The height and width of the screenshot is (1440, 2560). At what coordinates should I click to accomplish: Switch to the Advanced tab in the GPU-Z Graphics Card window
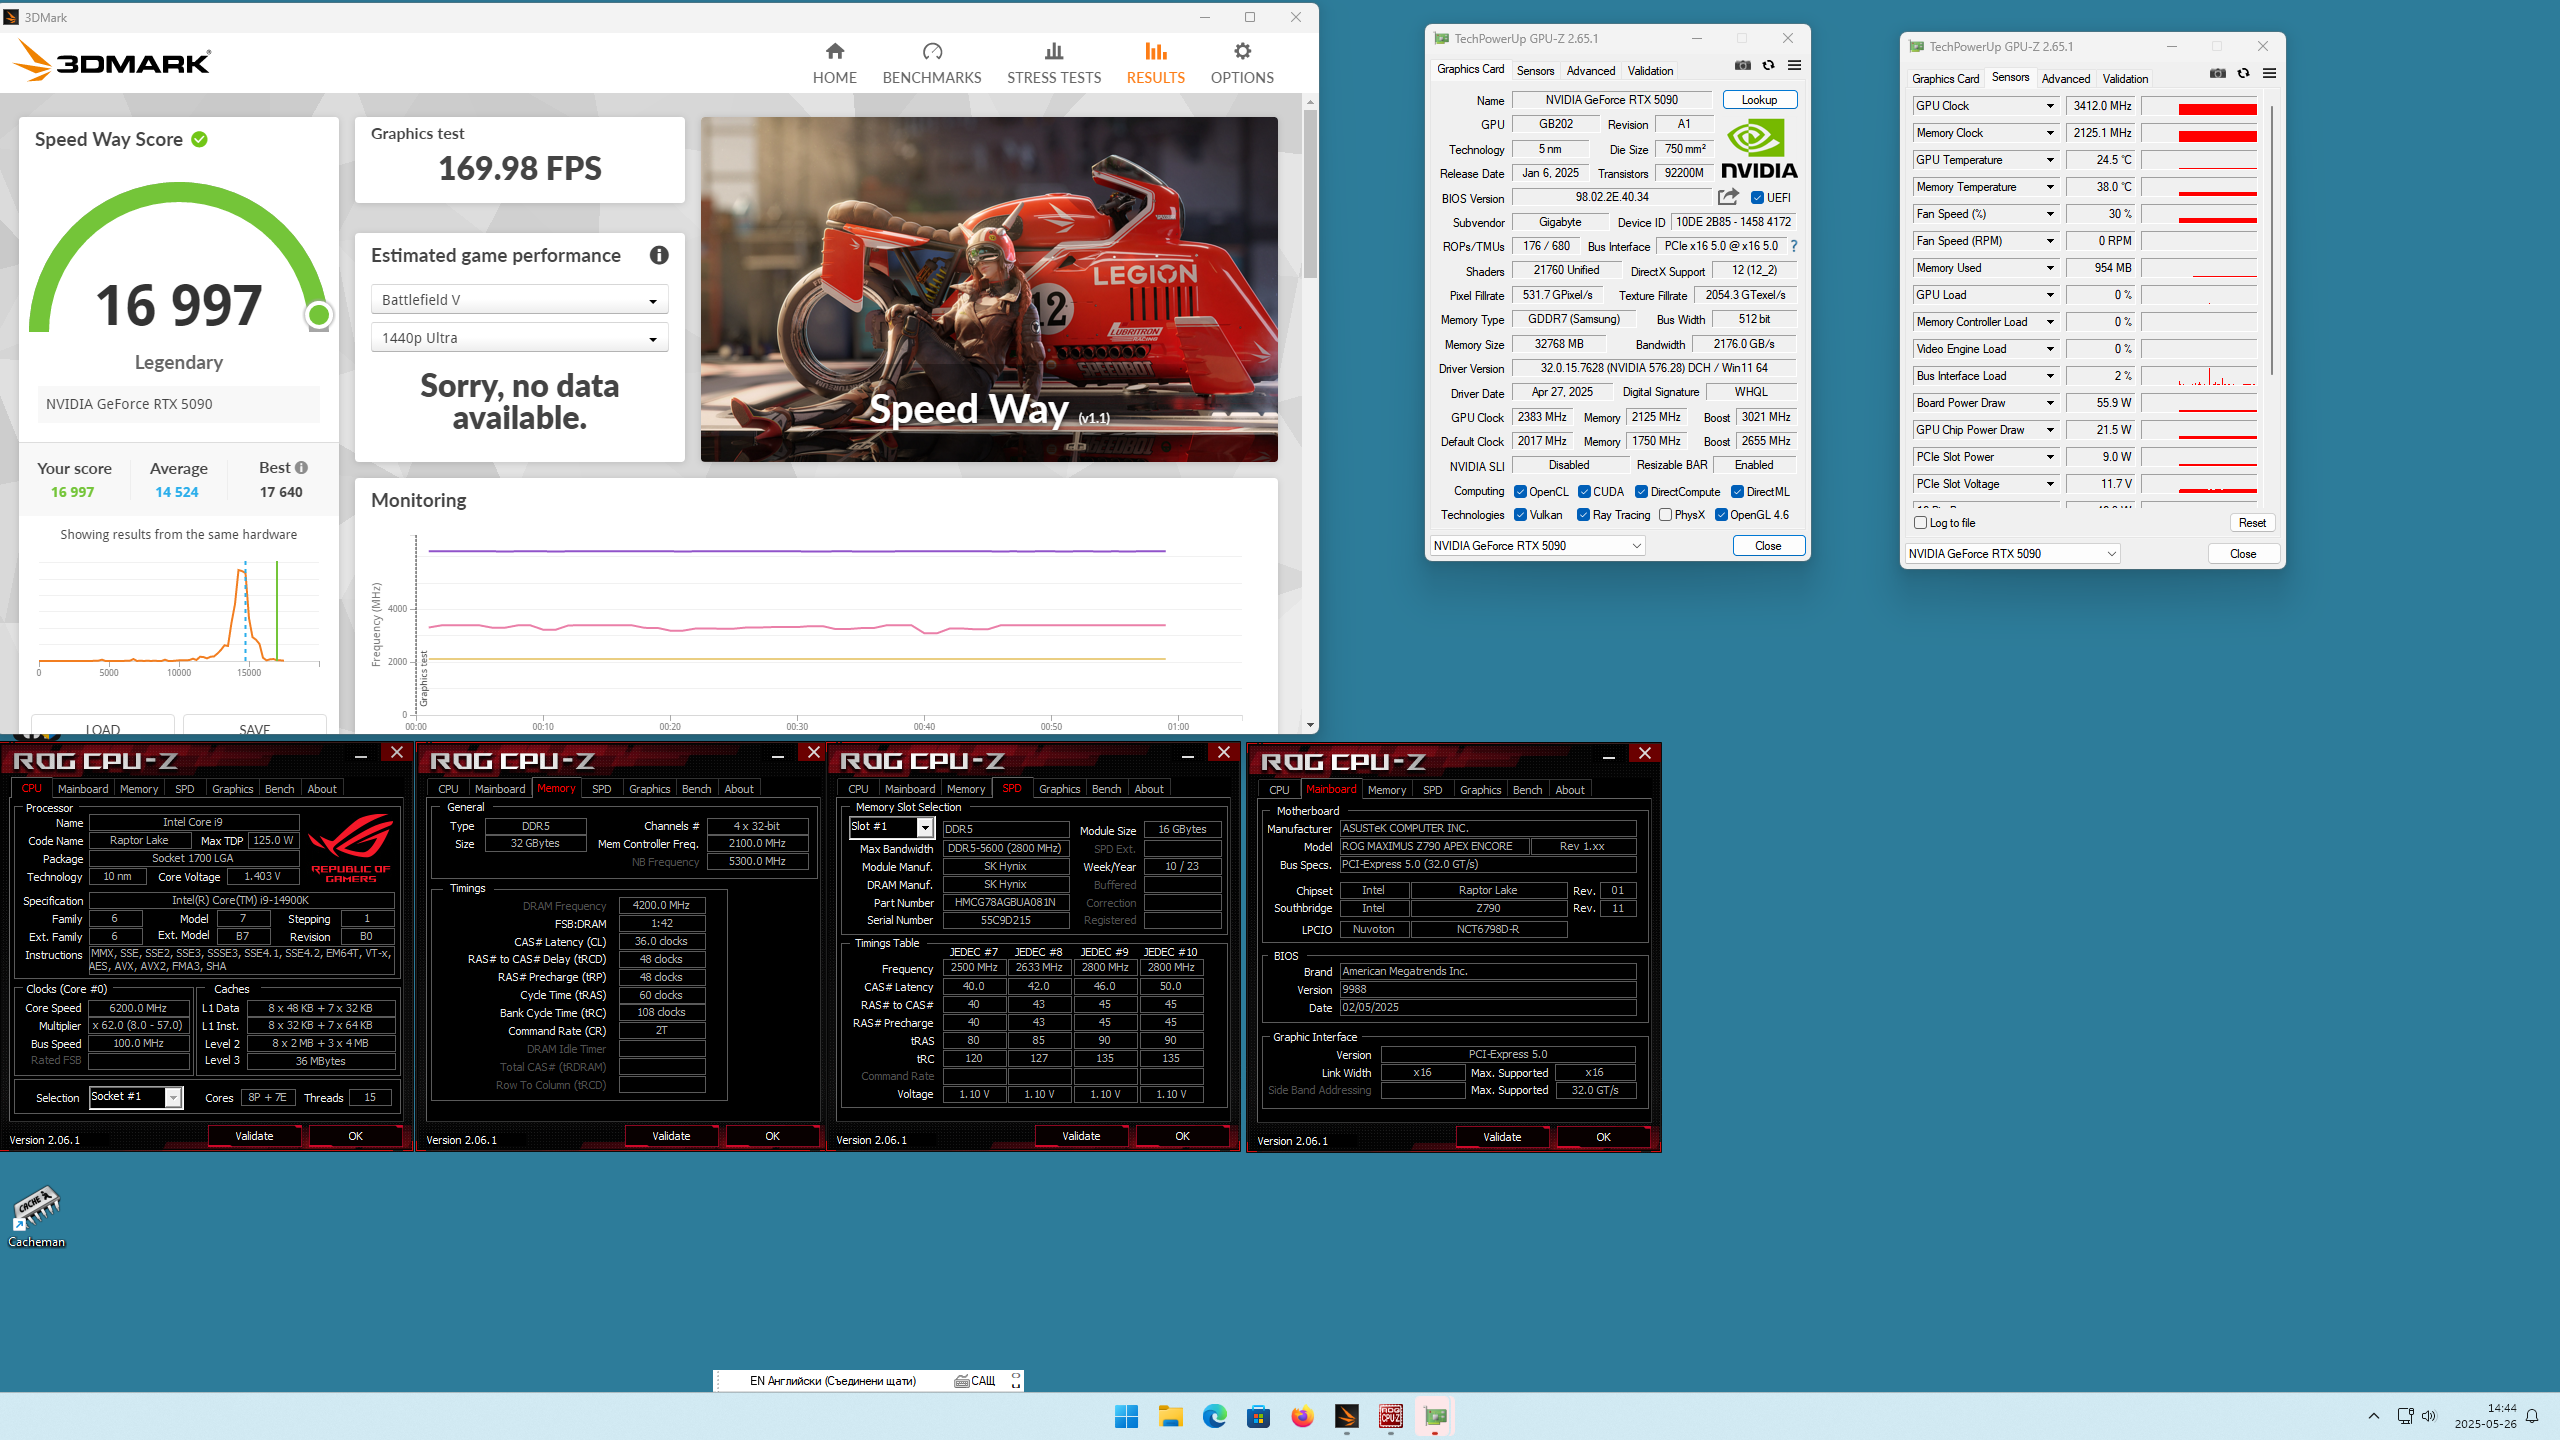[1590, 71]
